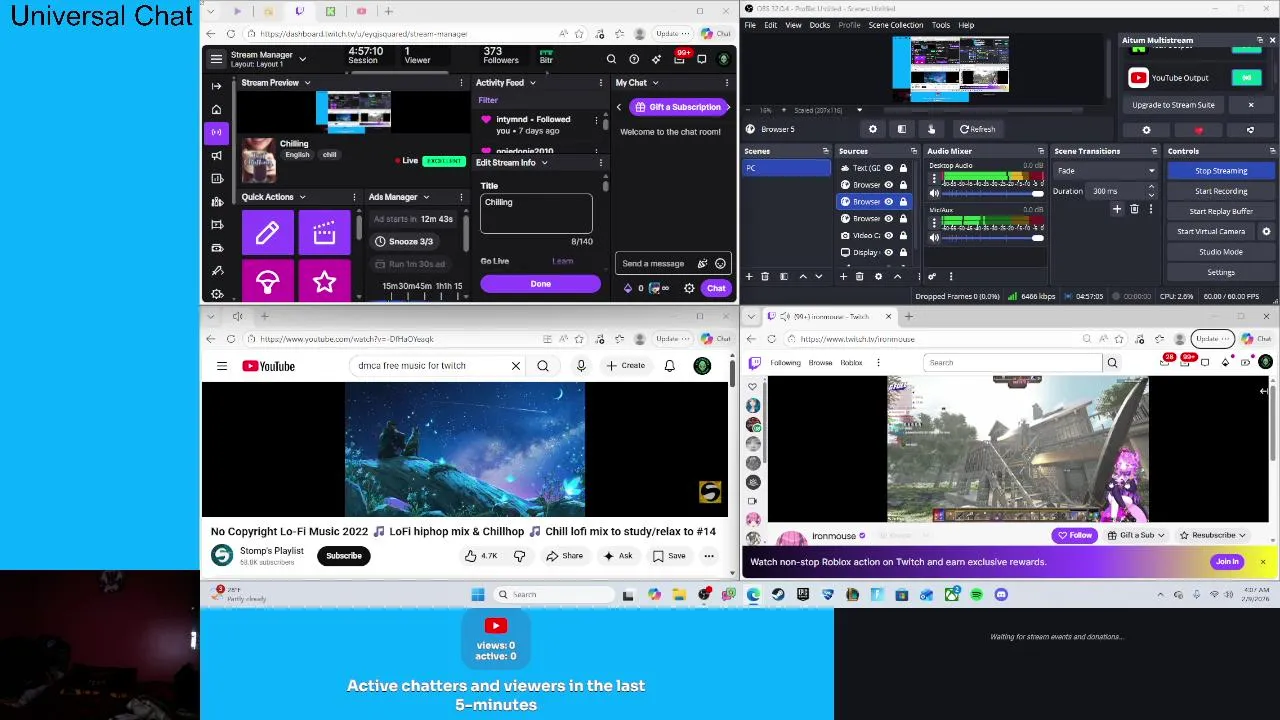Expand Stream Preview panel dropdown

pyautogui.click(x=307, y=83)
